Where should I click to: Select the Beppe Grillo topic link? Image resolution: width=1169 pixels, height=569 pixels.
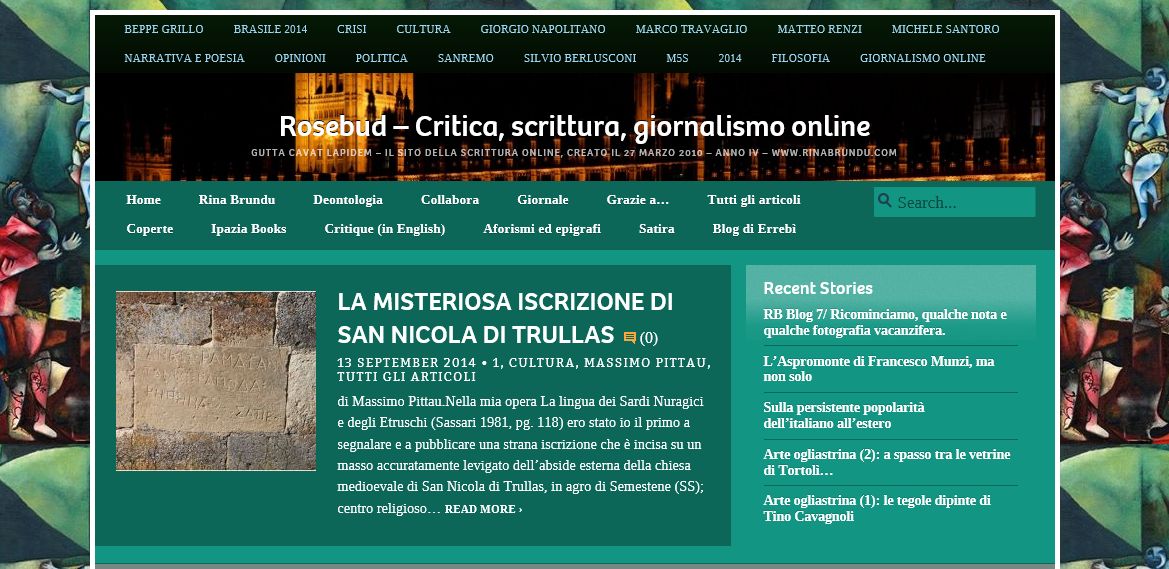[163, 29]
